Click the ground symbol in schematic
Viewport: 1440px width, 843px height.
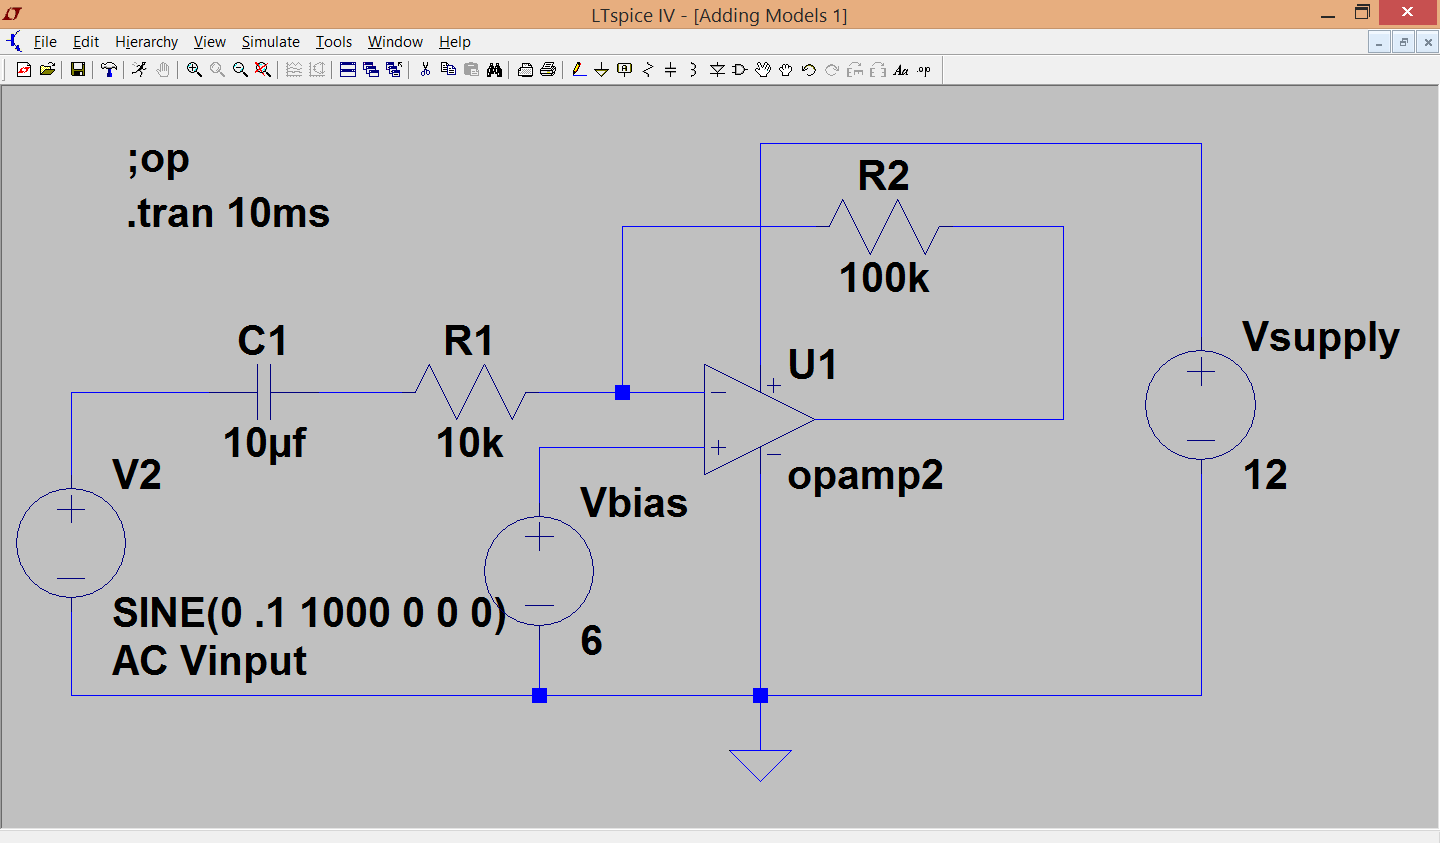tap(760, 765)
